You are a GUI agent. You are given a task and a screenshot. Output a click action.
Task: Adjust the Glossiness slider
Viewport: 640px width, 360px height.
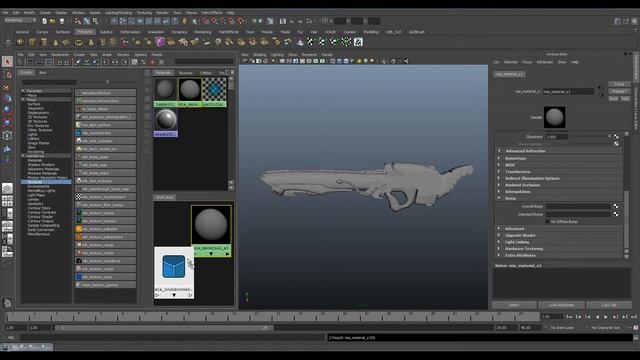[590, 137]
